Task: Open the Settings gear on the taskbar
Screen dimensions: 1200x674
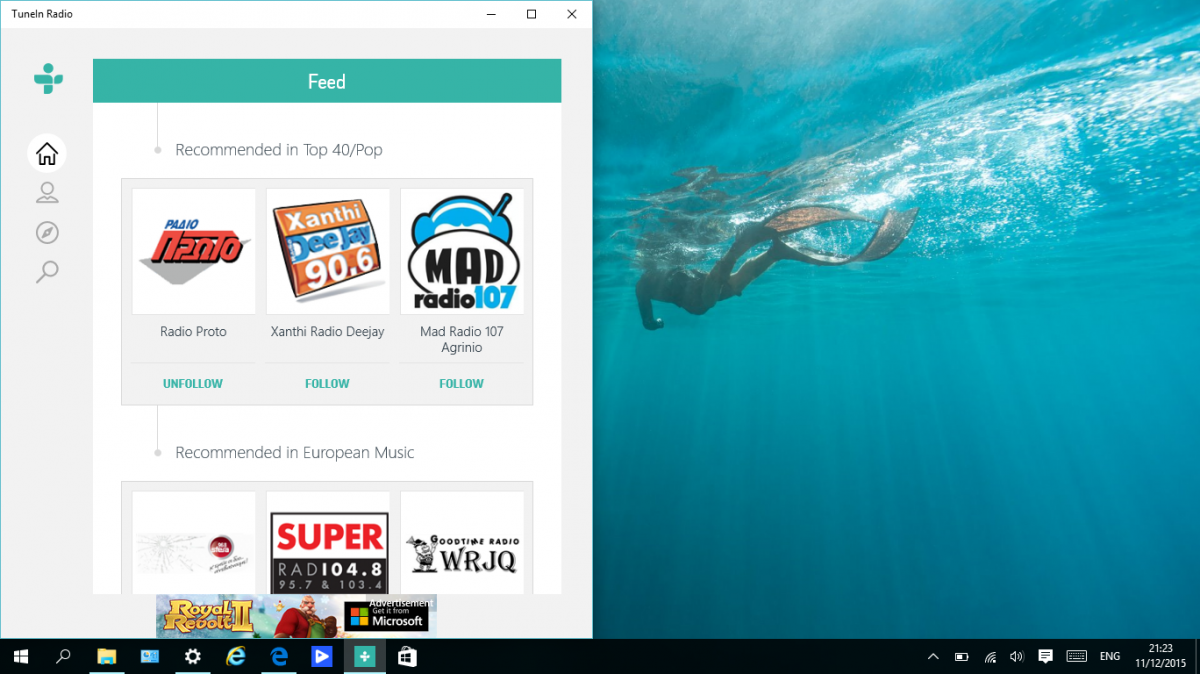Action: pyautogui.click(x=193, y=657)
